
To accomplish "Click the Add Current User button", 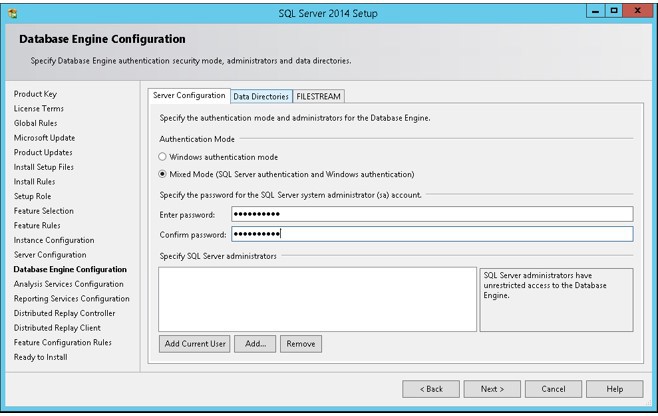I will 195,343.
